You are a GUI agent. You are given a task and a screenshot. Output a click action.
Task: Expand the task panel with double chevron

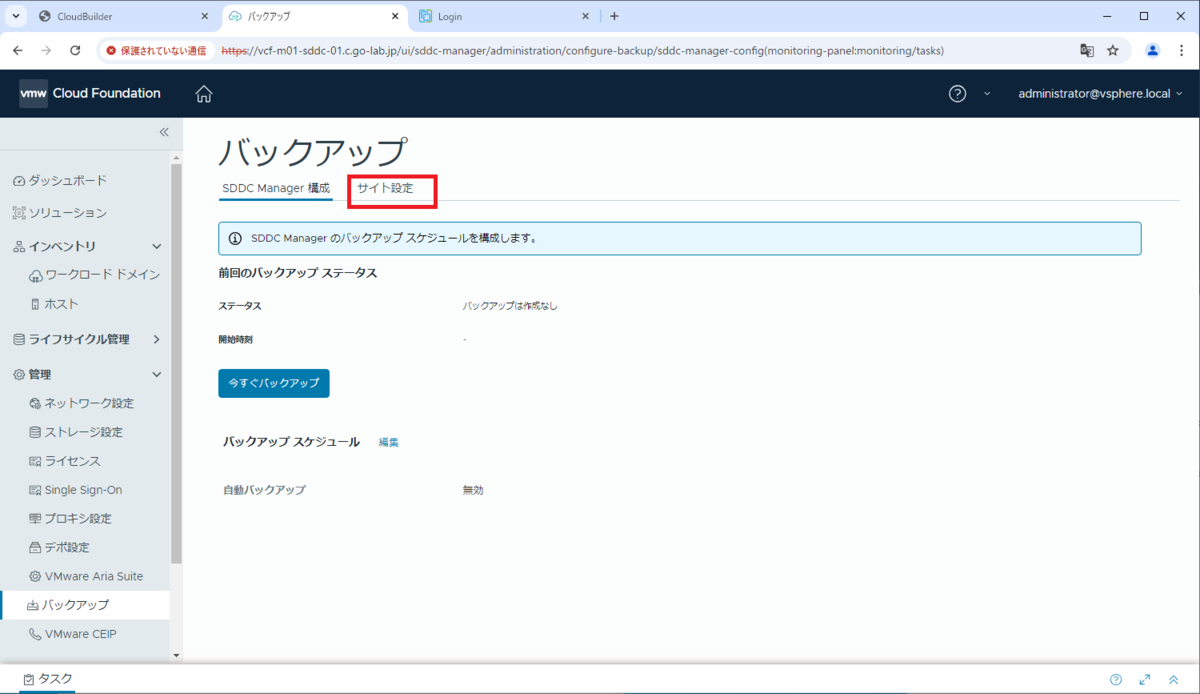[1174, 679]
